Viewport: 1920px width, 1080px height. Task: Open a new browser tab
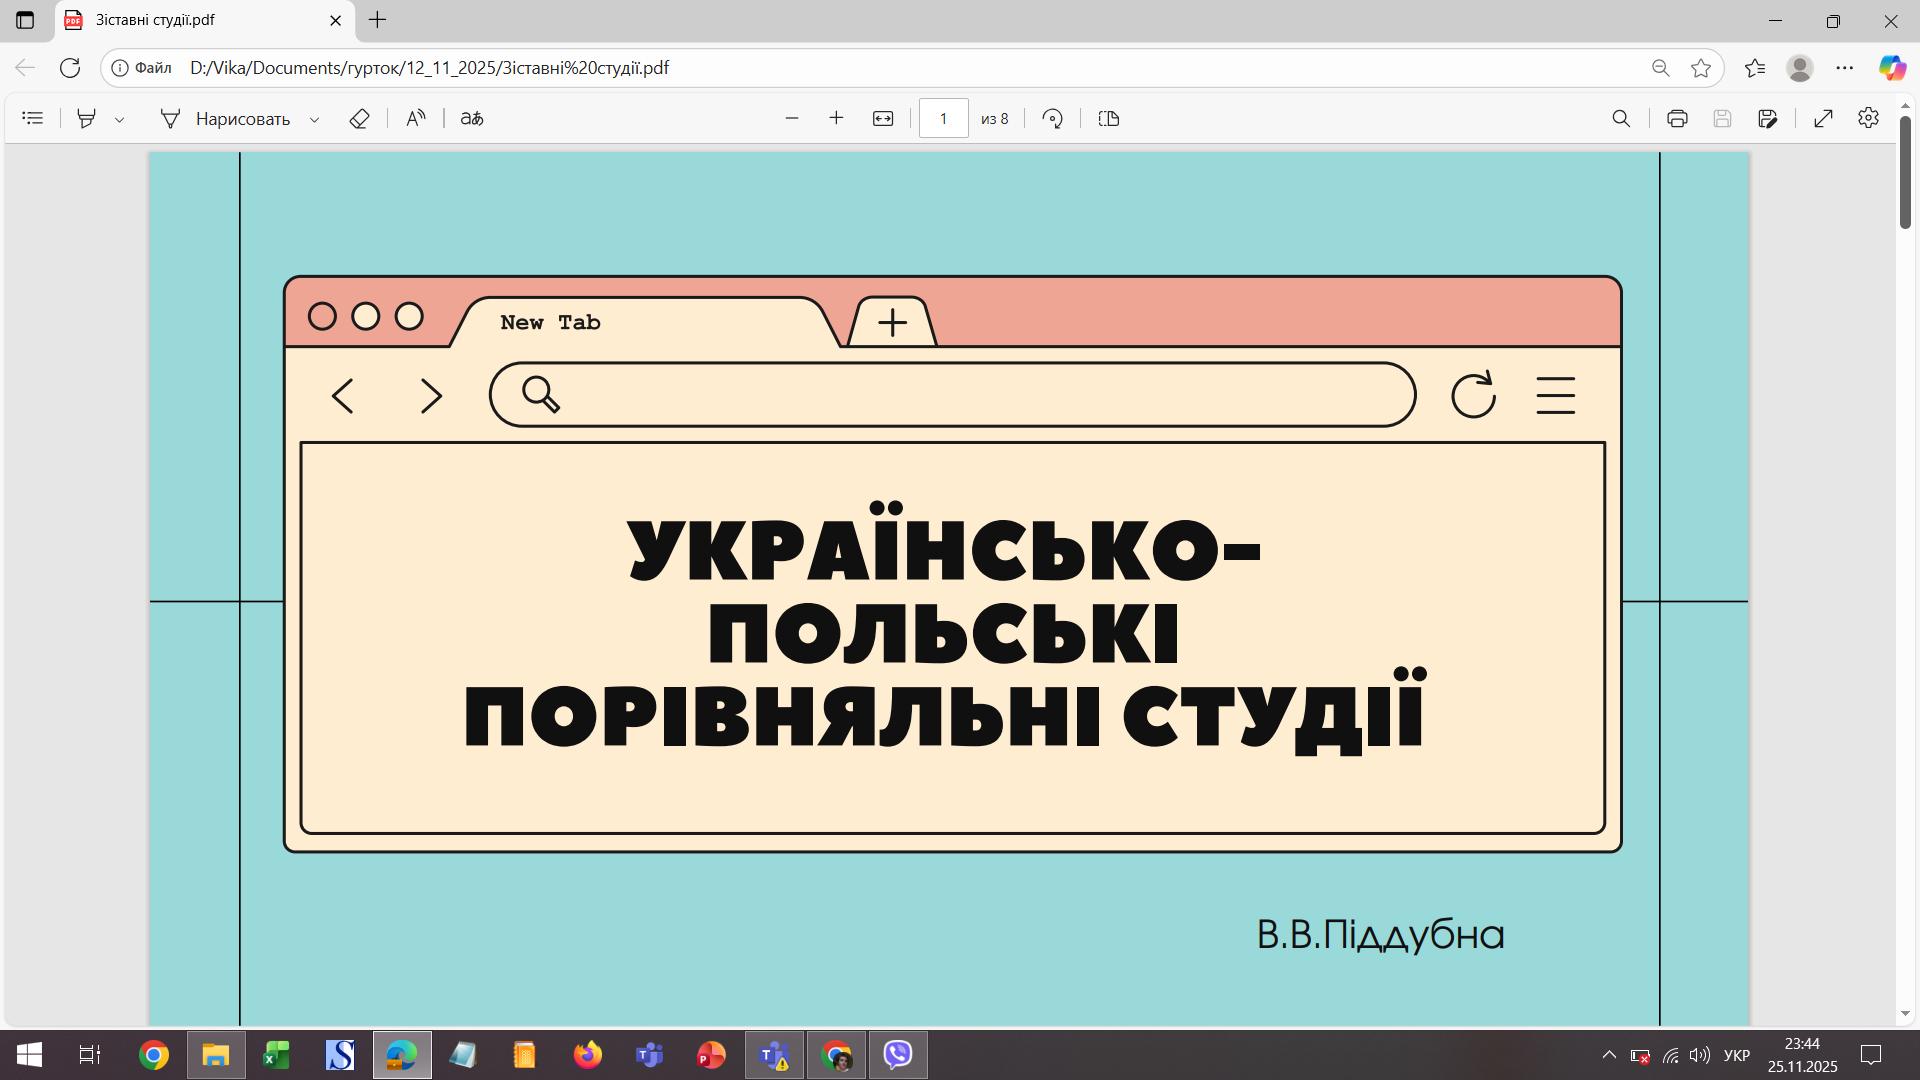(377, 20)
